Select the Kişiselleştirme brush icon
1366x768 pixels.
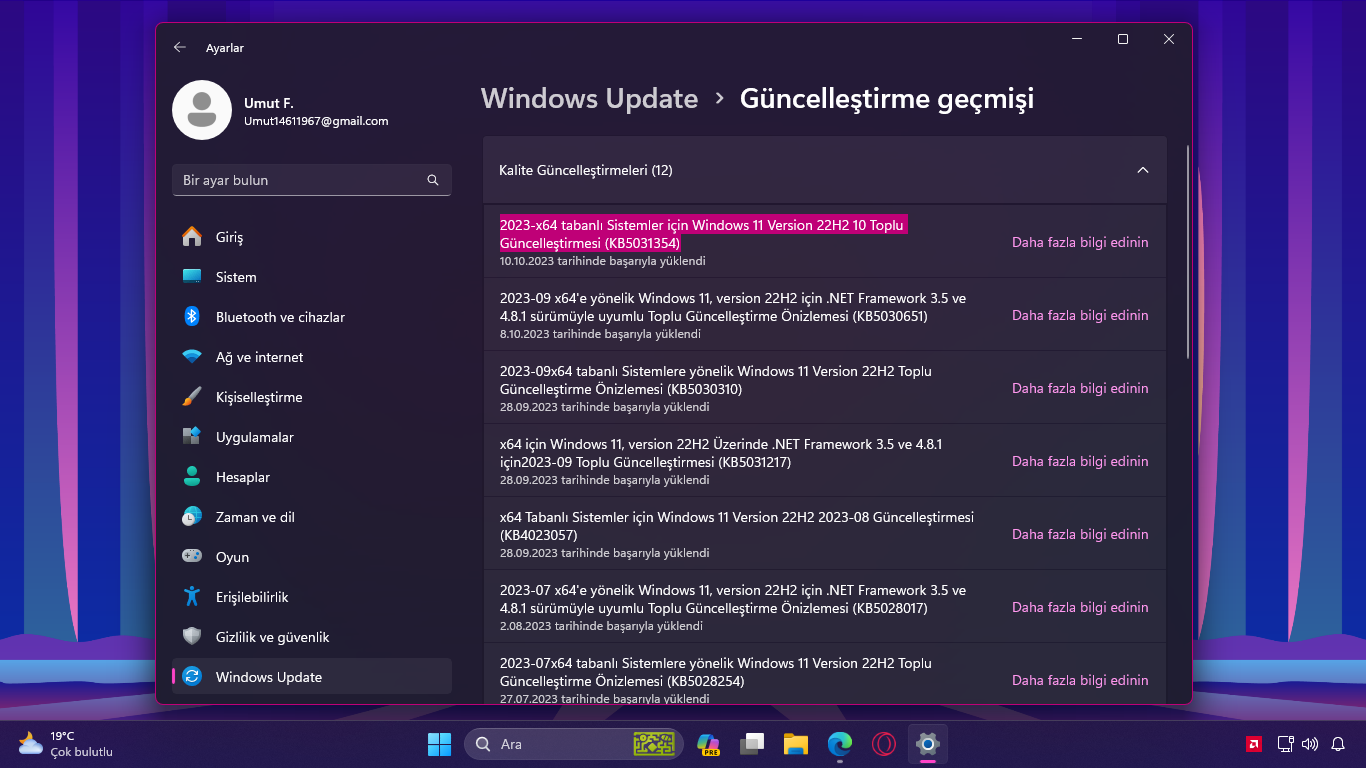192,397
